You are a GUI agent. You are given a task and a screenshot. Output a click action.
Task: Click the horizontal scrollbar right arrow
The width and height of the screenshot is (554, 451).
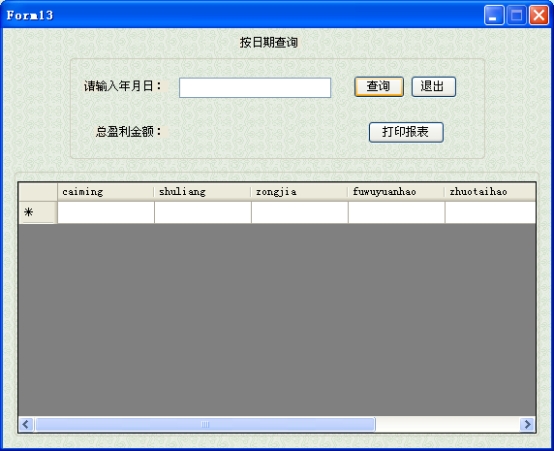528,424
